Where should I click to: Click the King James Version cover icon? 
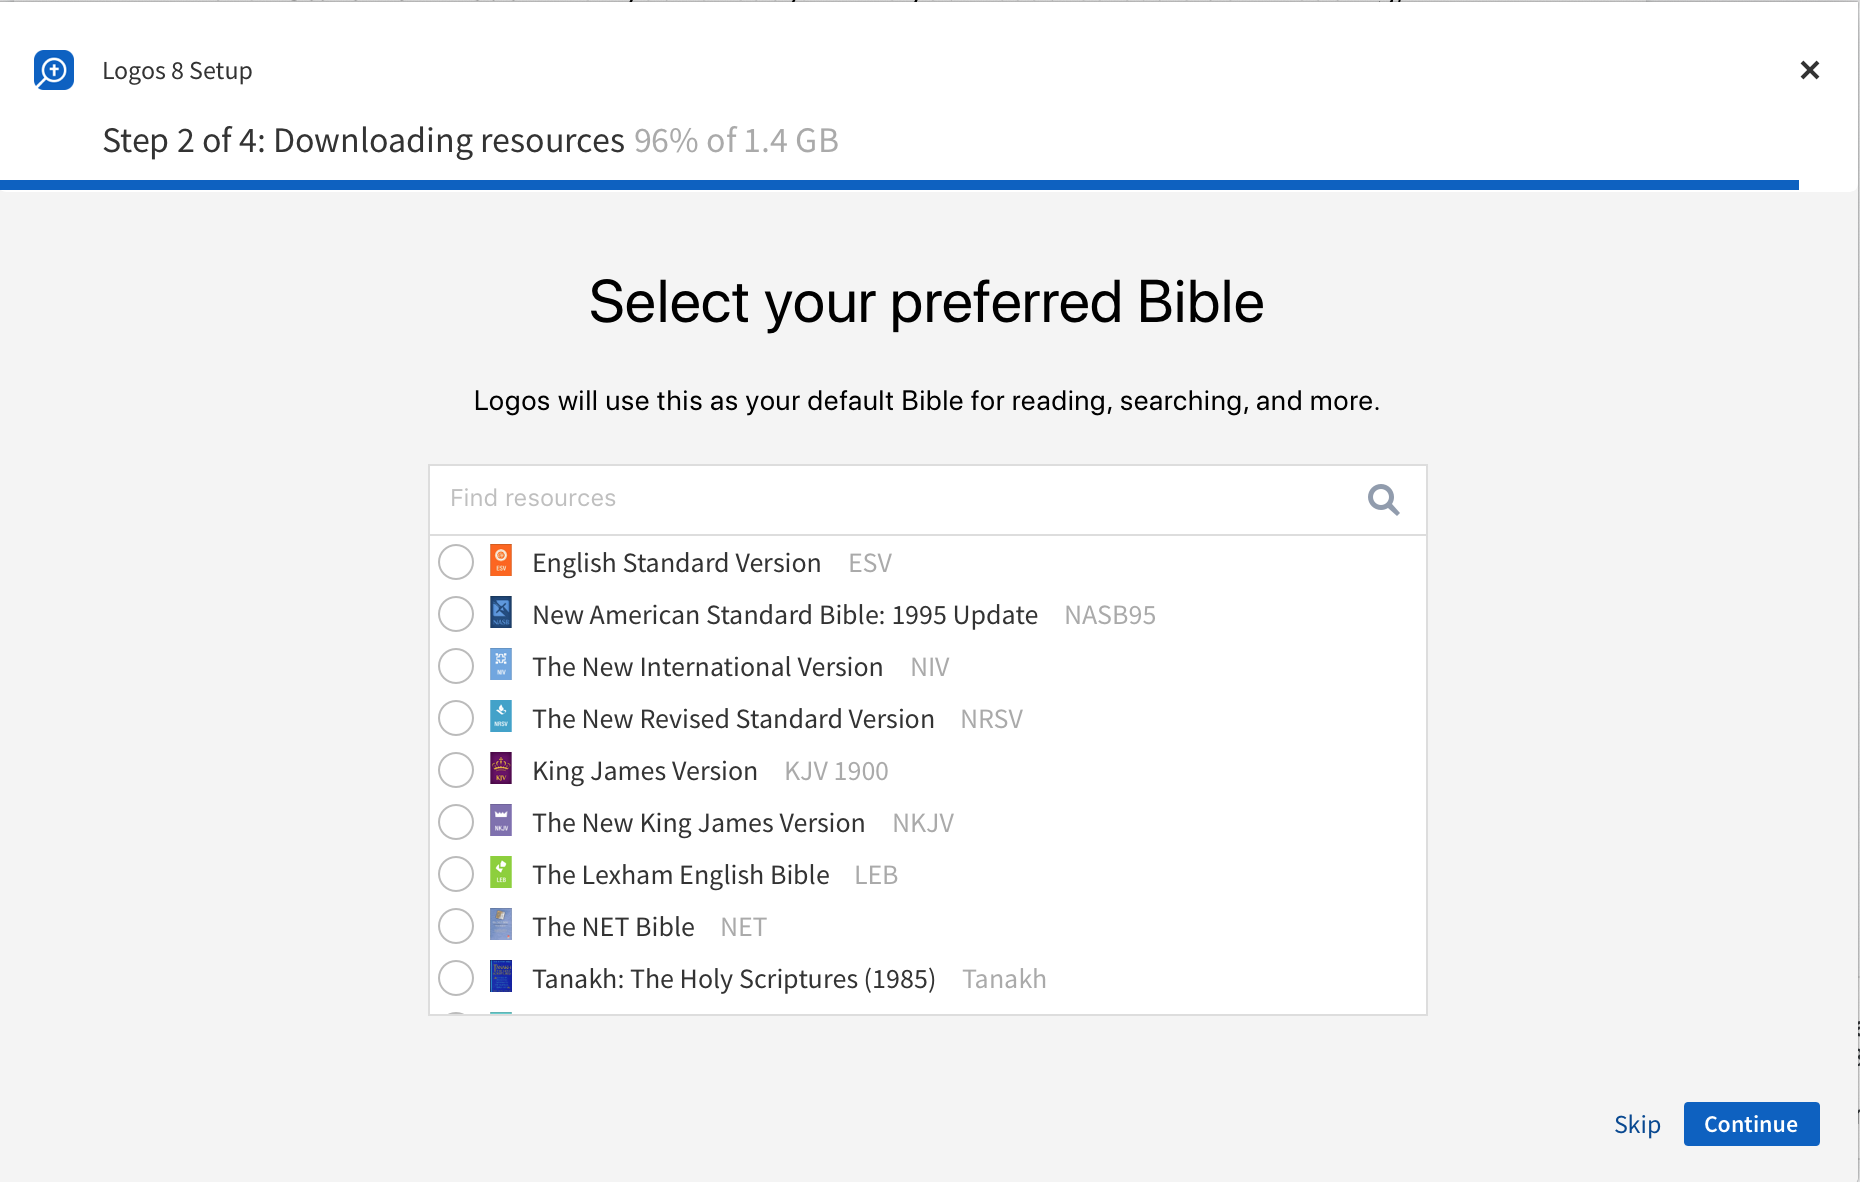click(501, 769)
